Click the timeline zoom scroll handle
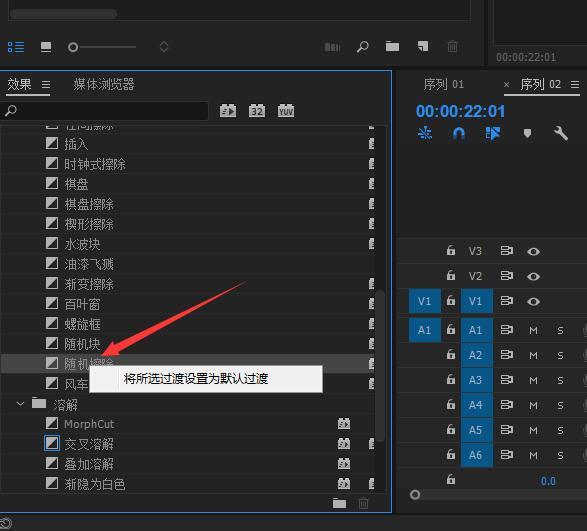Screen dimensions: 587x531 pos(415,495)
